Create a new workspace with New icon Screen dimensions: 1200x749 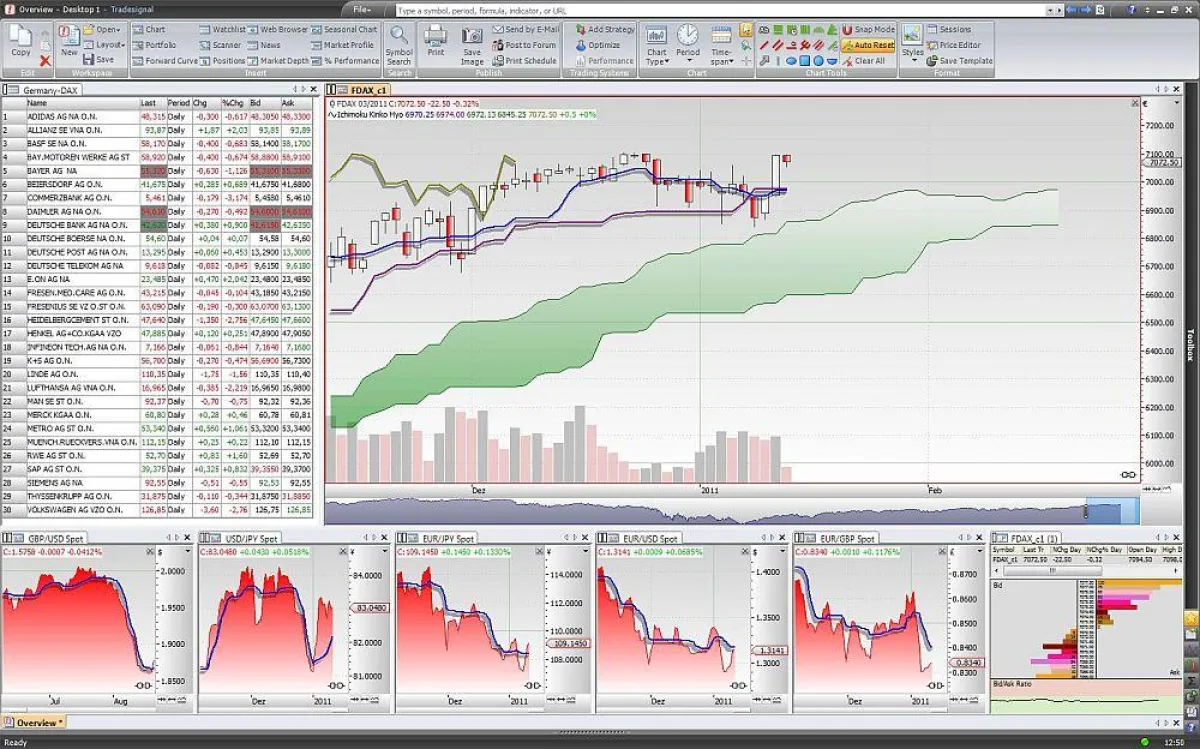pyautogui.click(x=69, y=37)
